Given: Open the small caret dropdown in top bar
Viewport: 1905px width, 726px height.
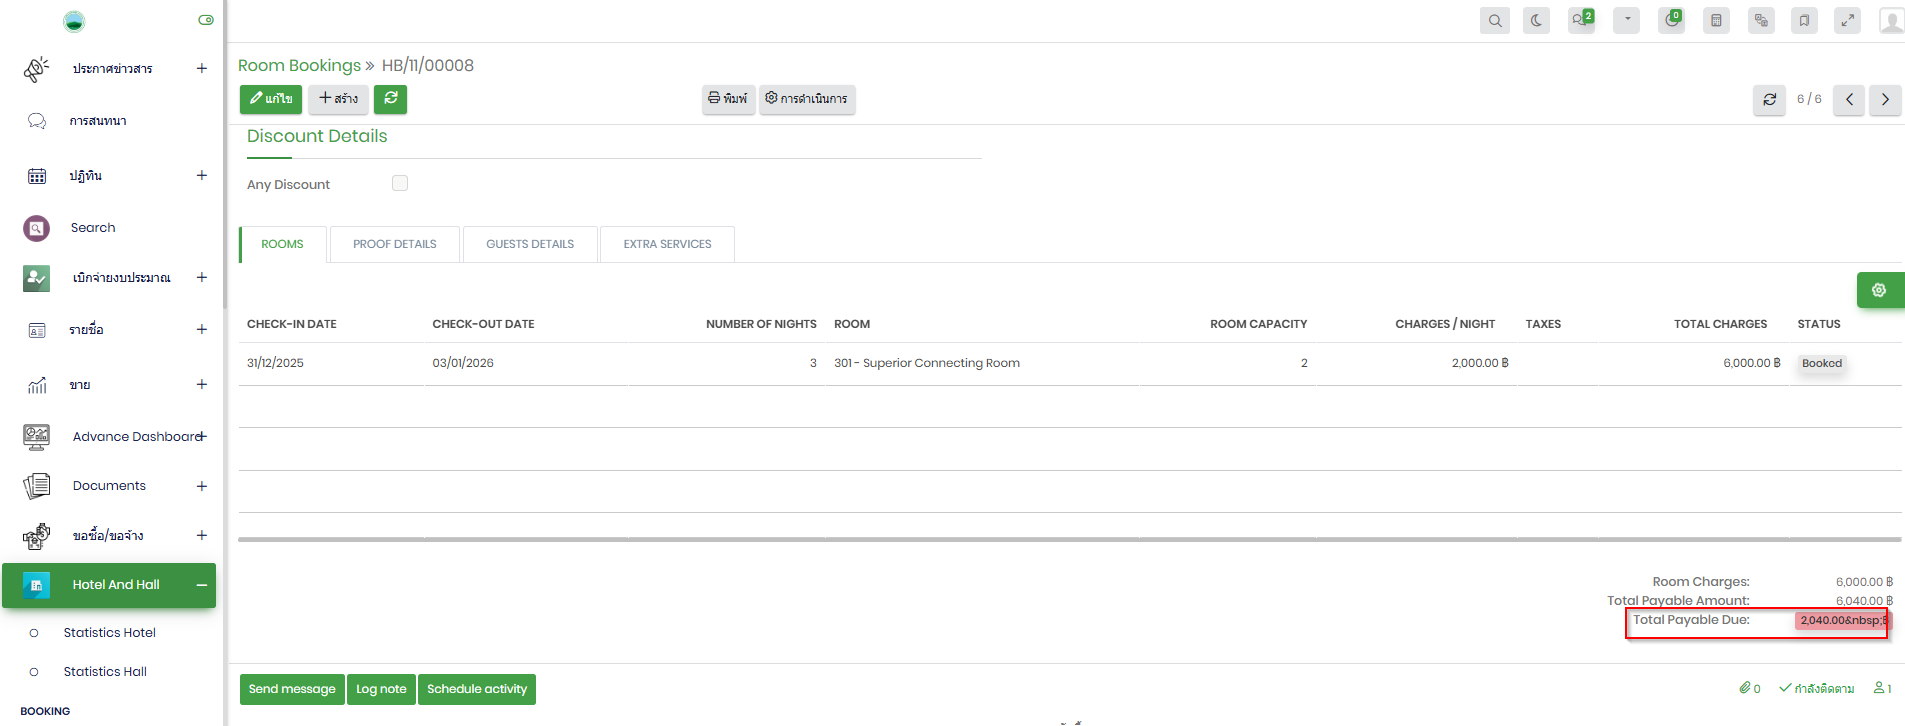Looking at the screenshot, I should (1626, 20).
